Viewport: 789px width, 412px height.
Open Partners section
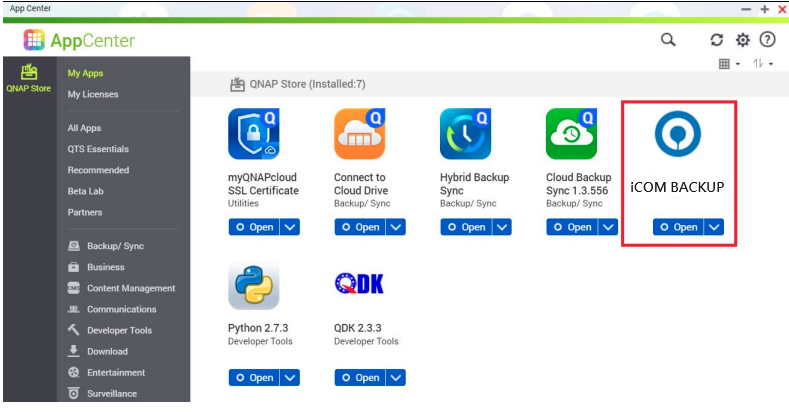(85, 212)
